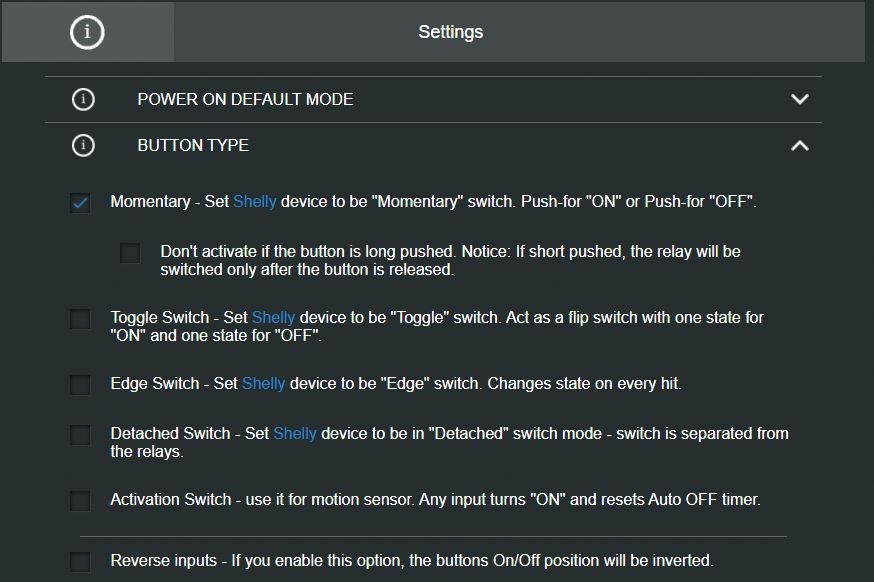874x582 pixels.
Task: Collapse the Button Type section chevron
Action: point(799,146)
